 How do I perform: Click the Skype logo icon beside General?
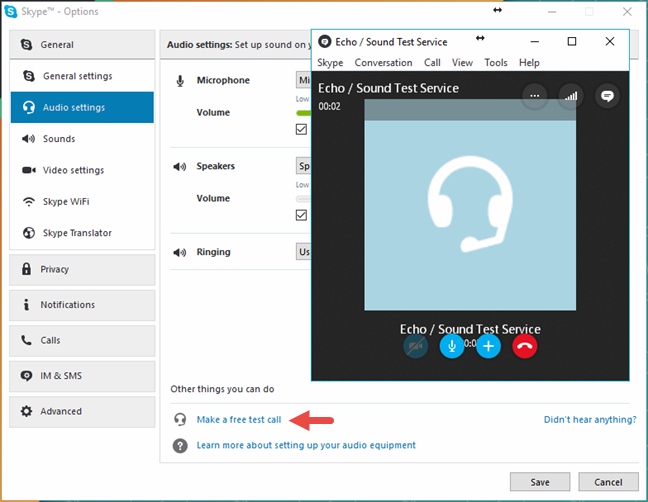(x=26, y=44)
